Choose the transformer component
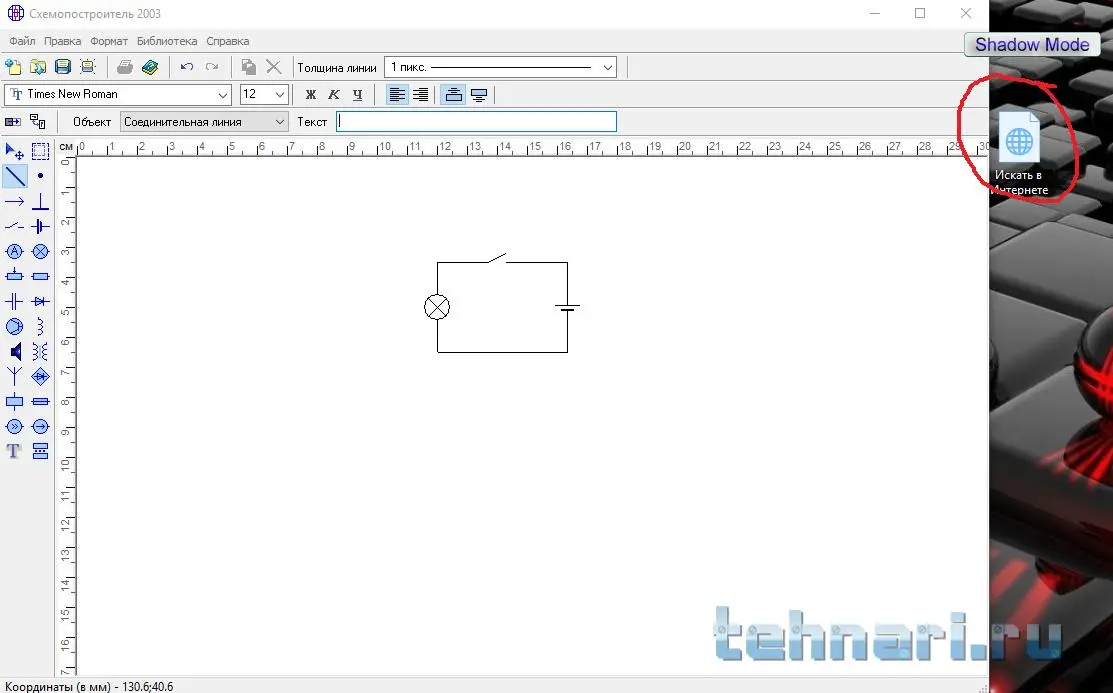This screenshot has width=1113, height=693. click(x=40, y=351)
